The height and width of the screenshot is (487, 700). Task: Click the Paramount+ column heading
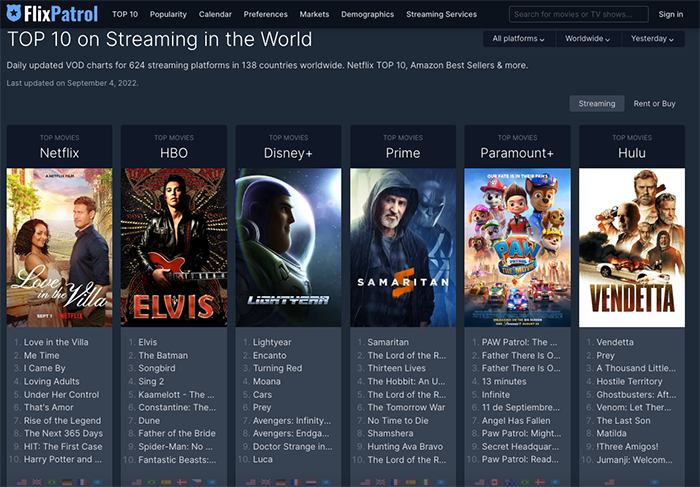pos(517,153)
